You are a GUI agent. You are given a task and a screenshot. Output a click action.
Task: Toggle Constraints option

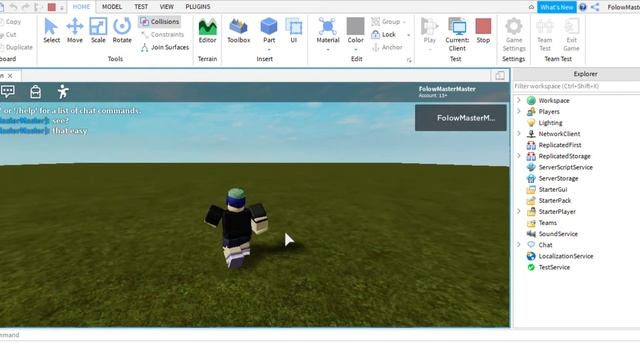162,34
